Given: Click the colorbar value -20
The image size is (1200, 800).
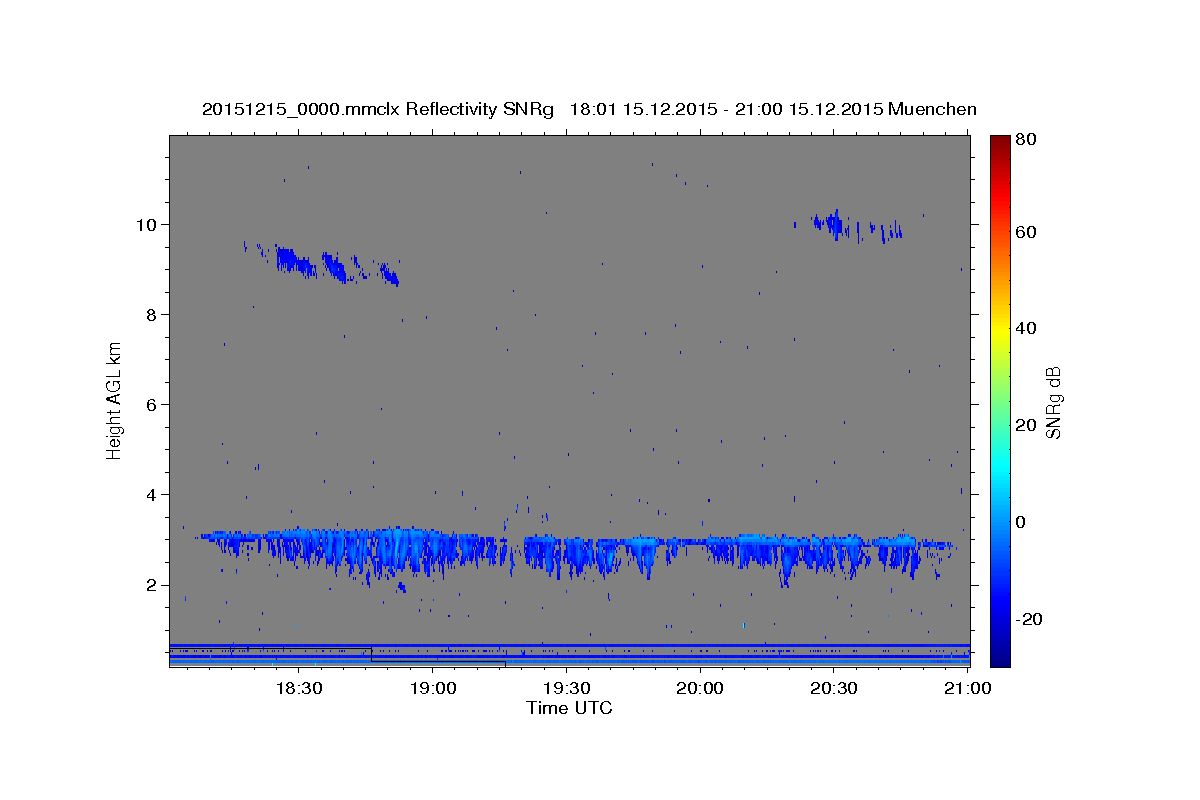Looking at the screenshot, I should click(x=1028, y=619).
